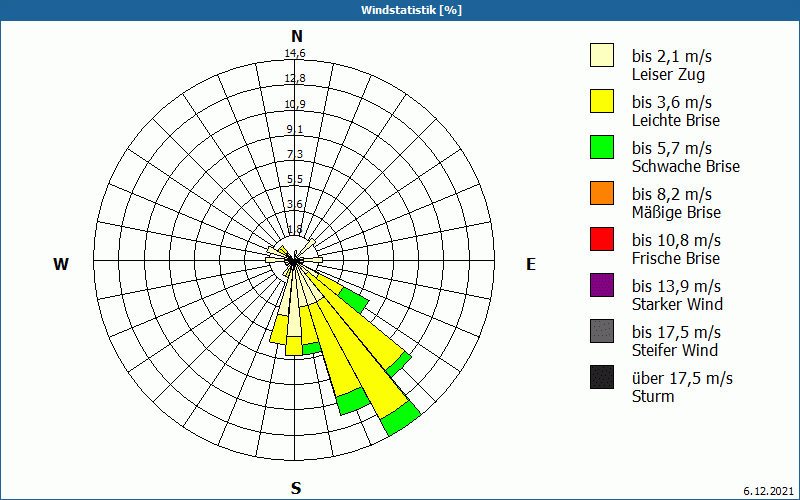Click the 'Steifer Wind' legend label
The width and height of the screenshot is (800, 500).
pos(675,350)
